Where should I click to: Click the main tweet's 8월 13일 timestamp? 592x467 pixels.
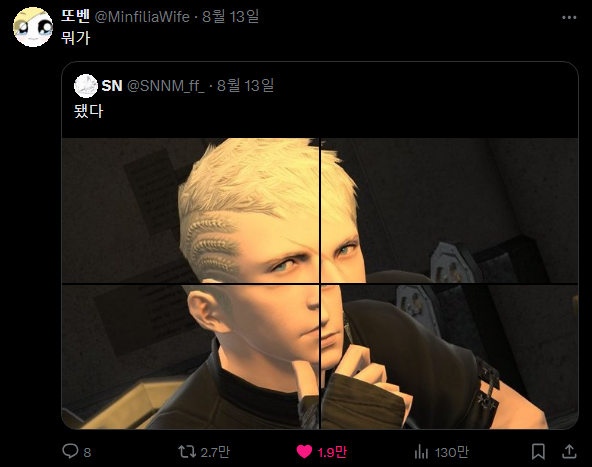[x=230, y=17]
